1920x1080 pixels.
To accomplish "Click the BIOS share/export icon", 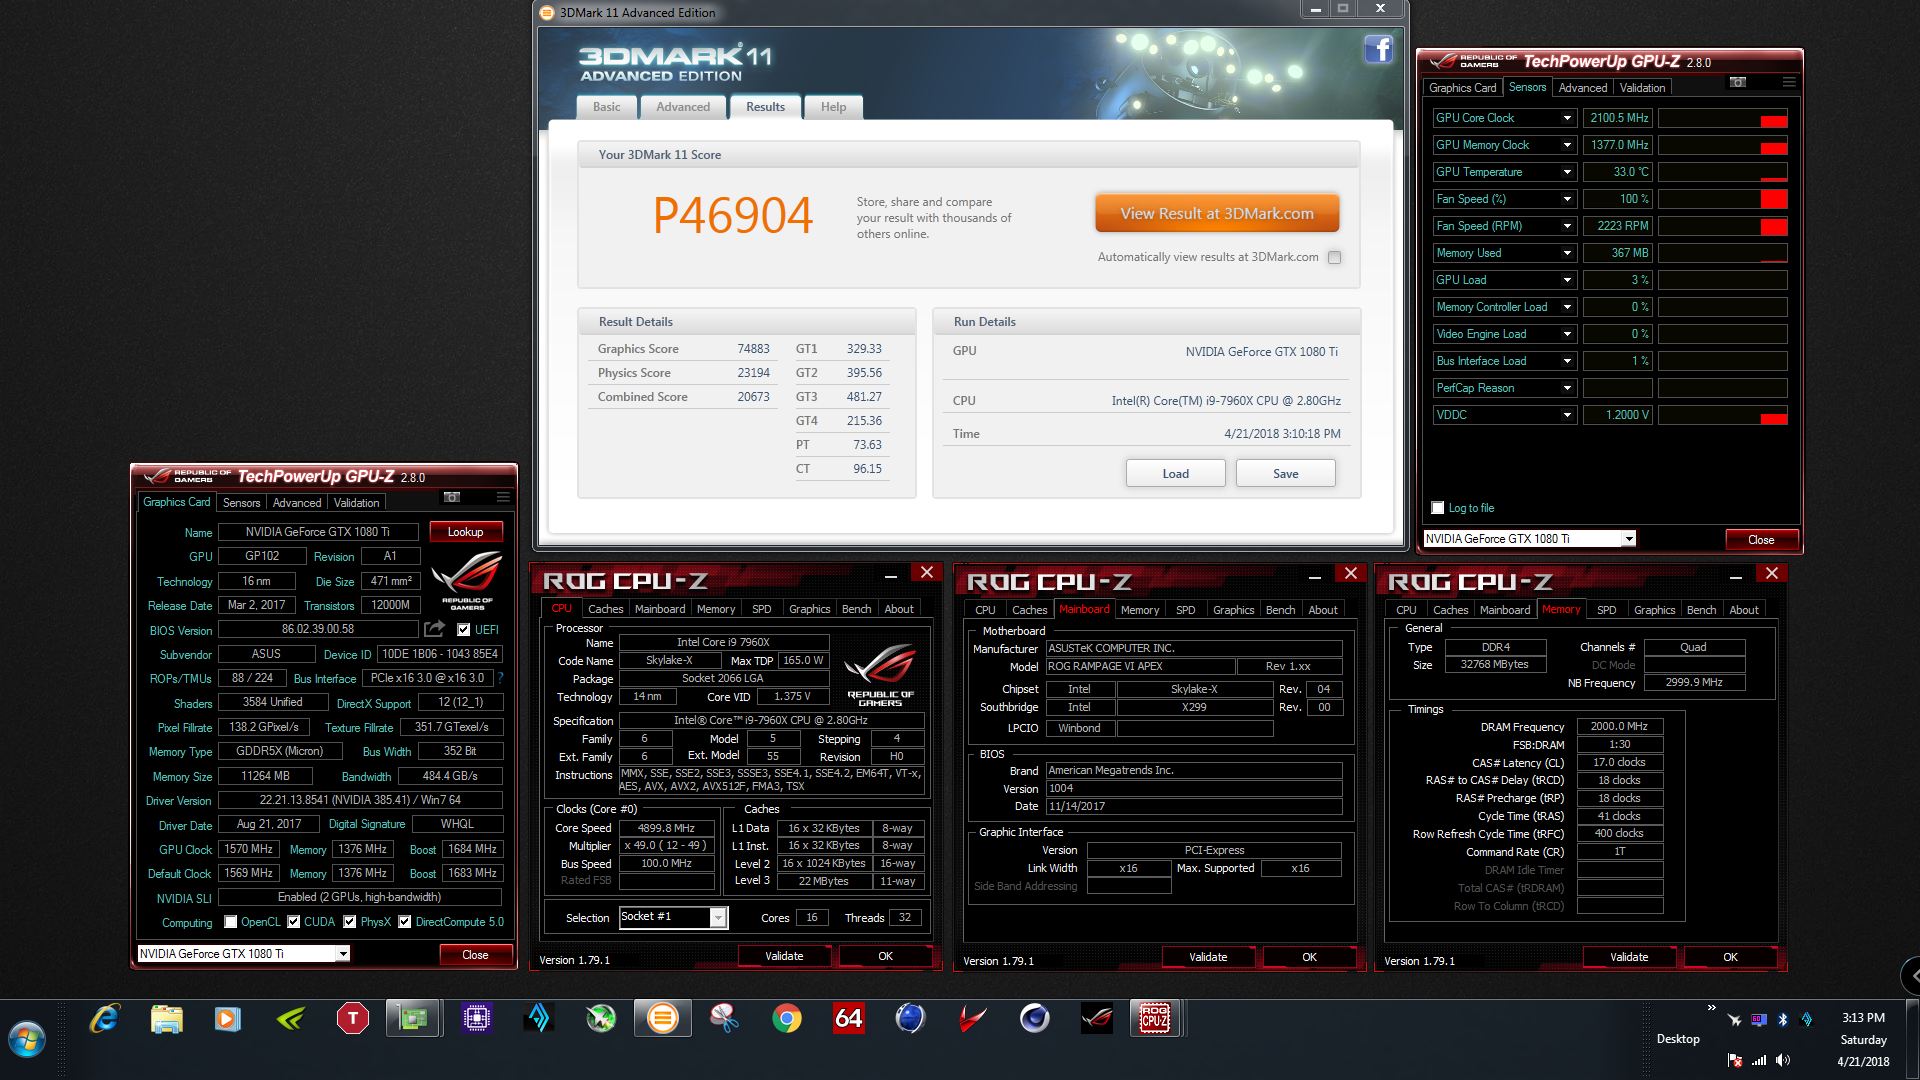I will (434, 629).
